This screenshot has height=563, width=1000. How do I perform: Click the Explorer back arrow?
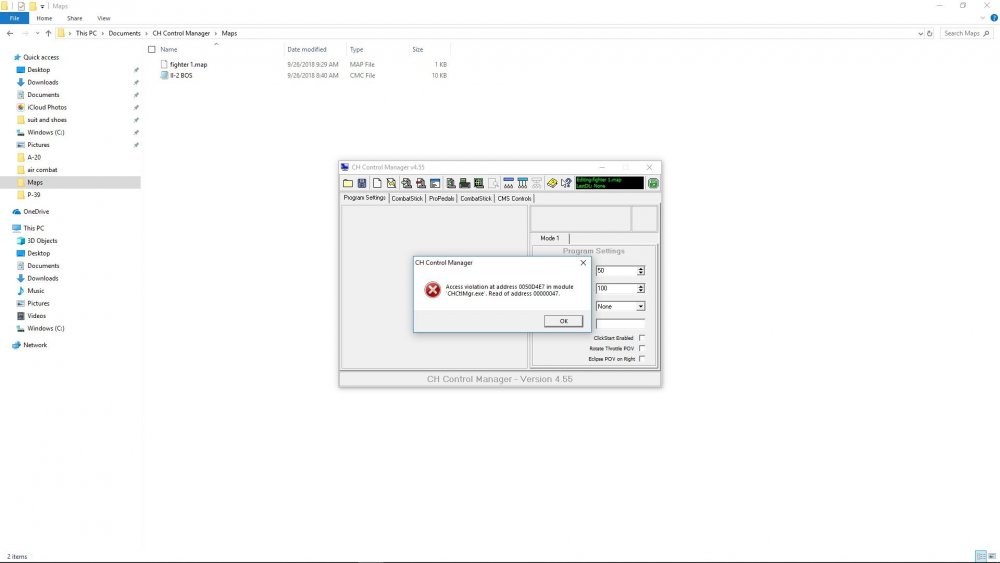point(10,33)
